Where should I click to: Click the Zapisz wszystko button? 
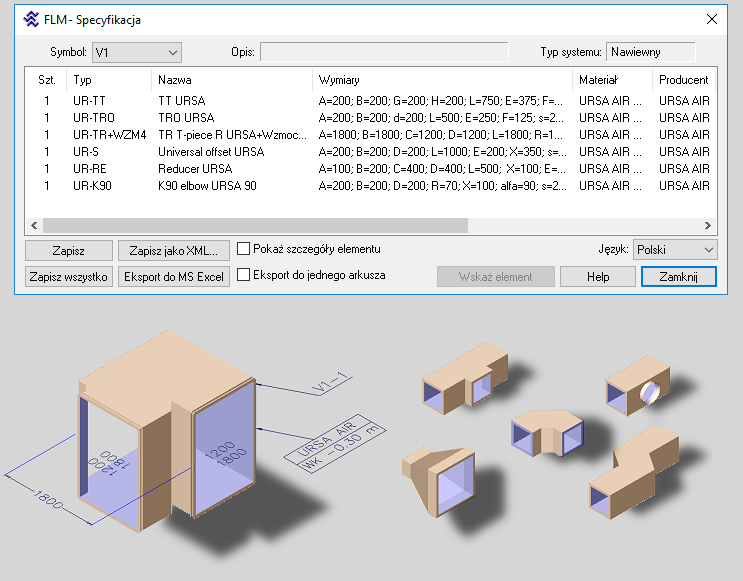tap(69, 276)
